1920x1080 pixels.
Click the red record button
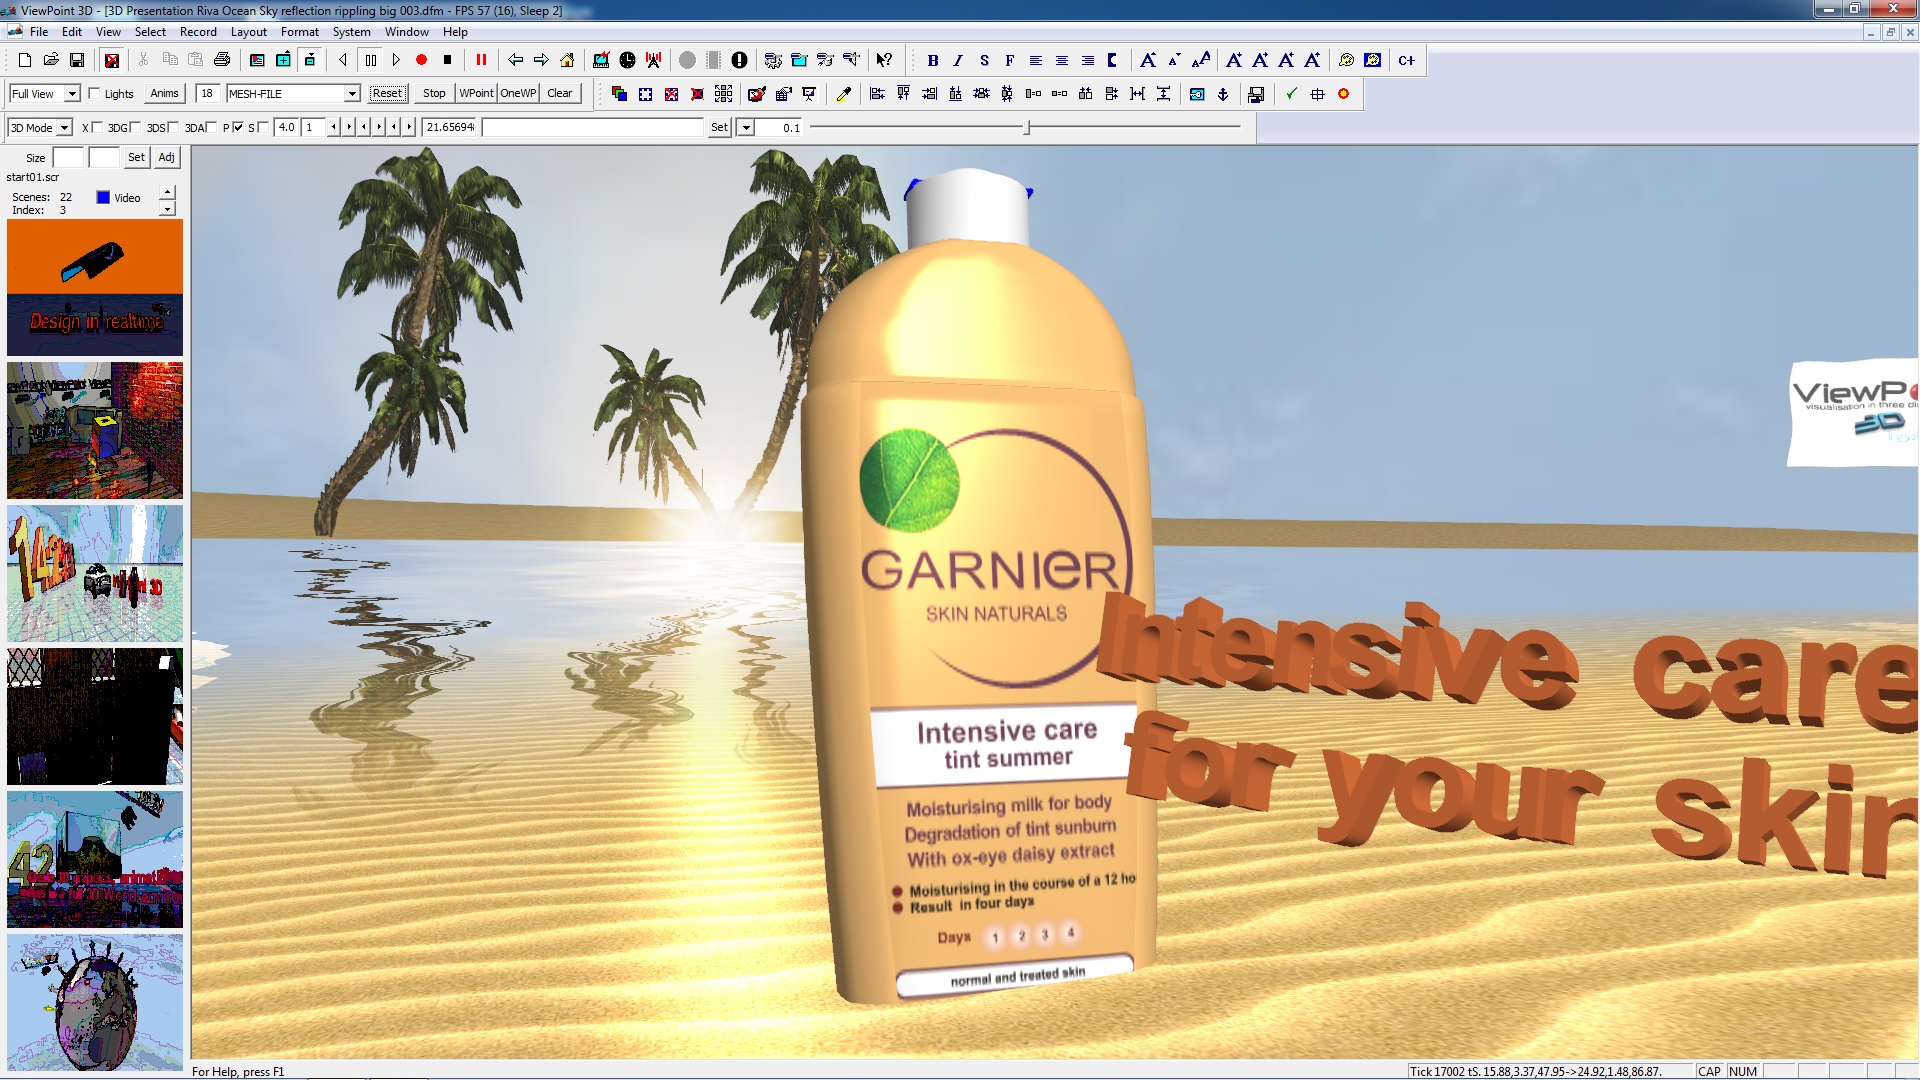[x=421, y=60]
